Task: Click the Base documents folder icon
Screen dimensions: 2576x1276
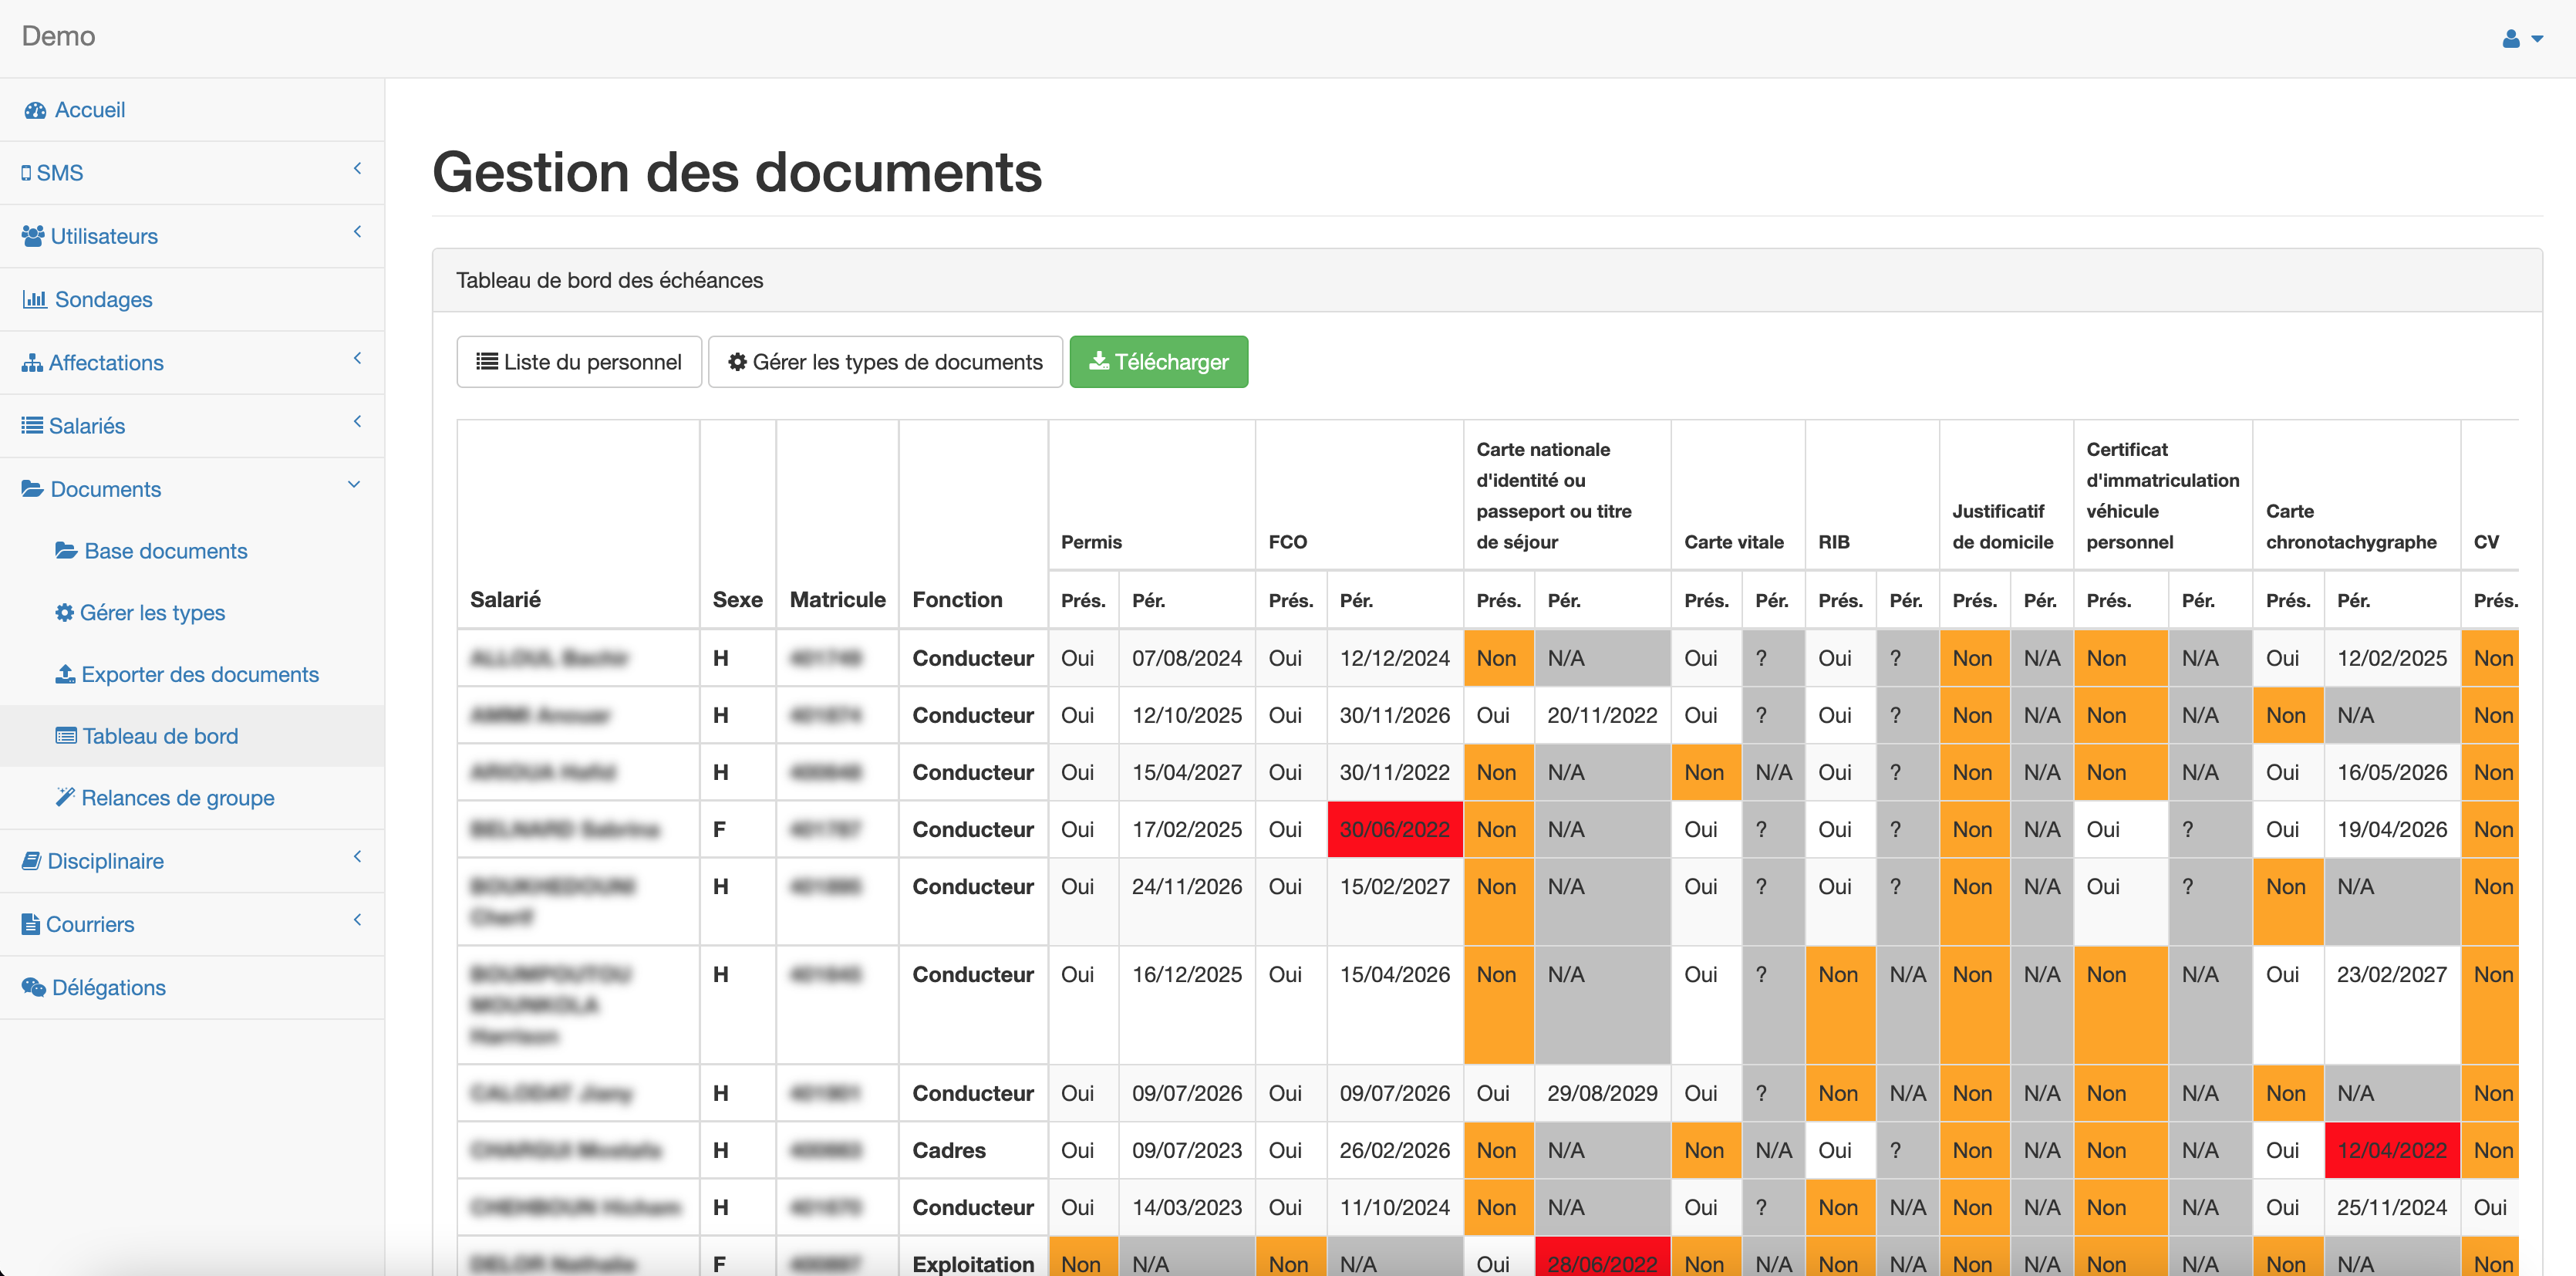Action: coord(66,550)
